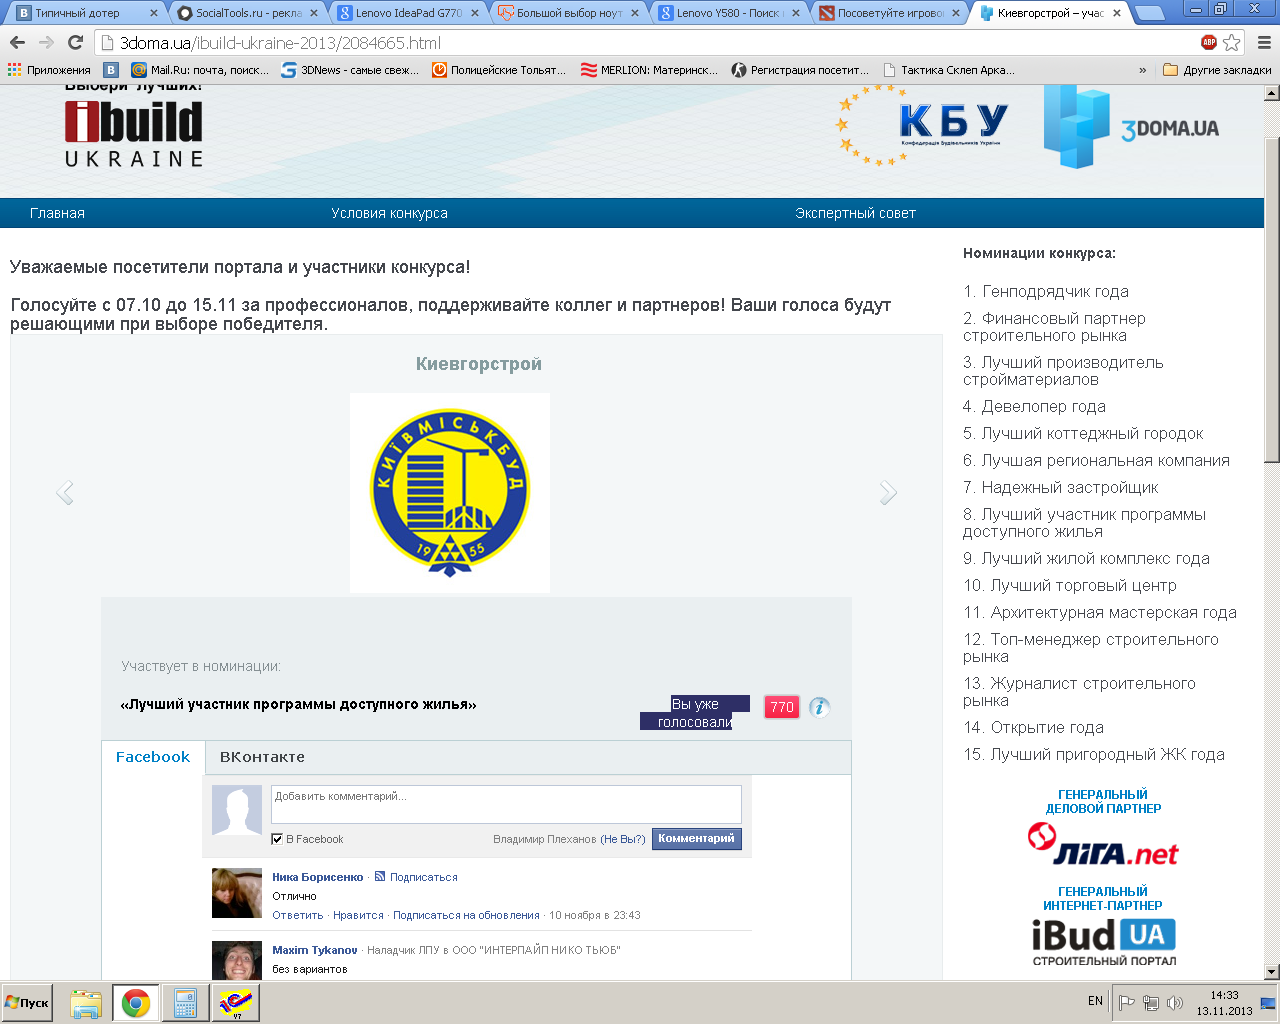The image size is (1280, 1024).
Task: Click the Не Вы? link
Action: click(x=623, y=839)
